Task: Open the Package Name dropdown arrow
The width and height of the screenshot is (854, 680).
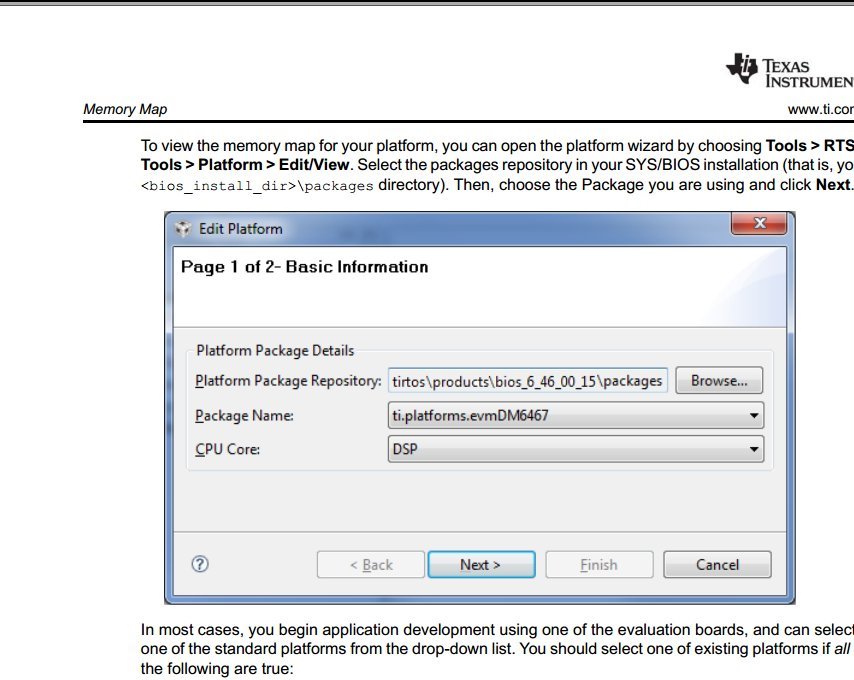Action: [x=754, y=415]
